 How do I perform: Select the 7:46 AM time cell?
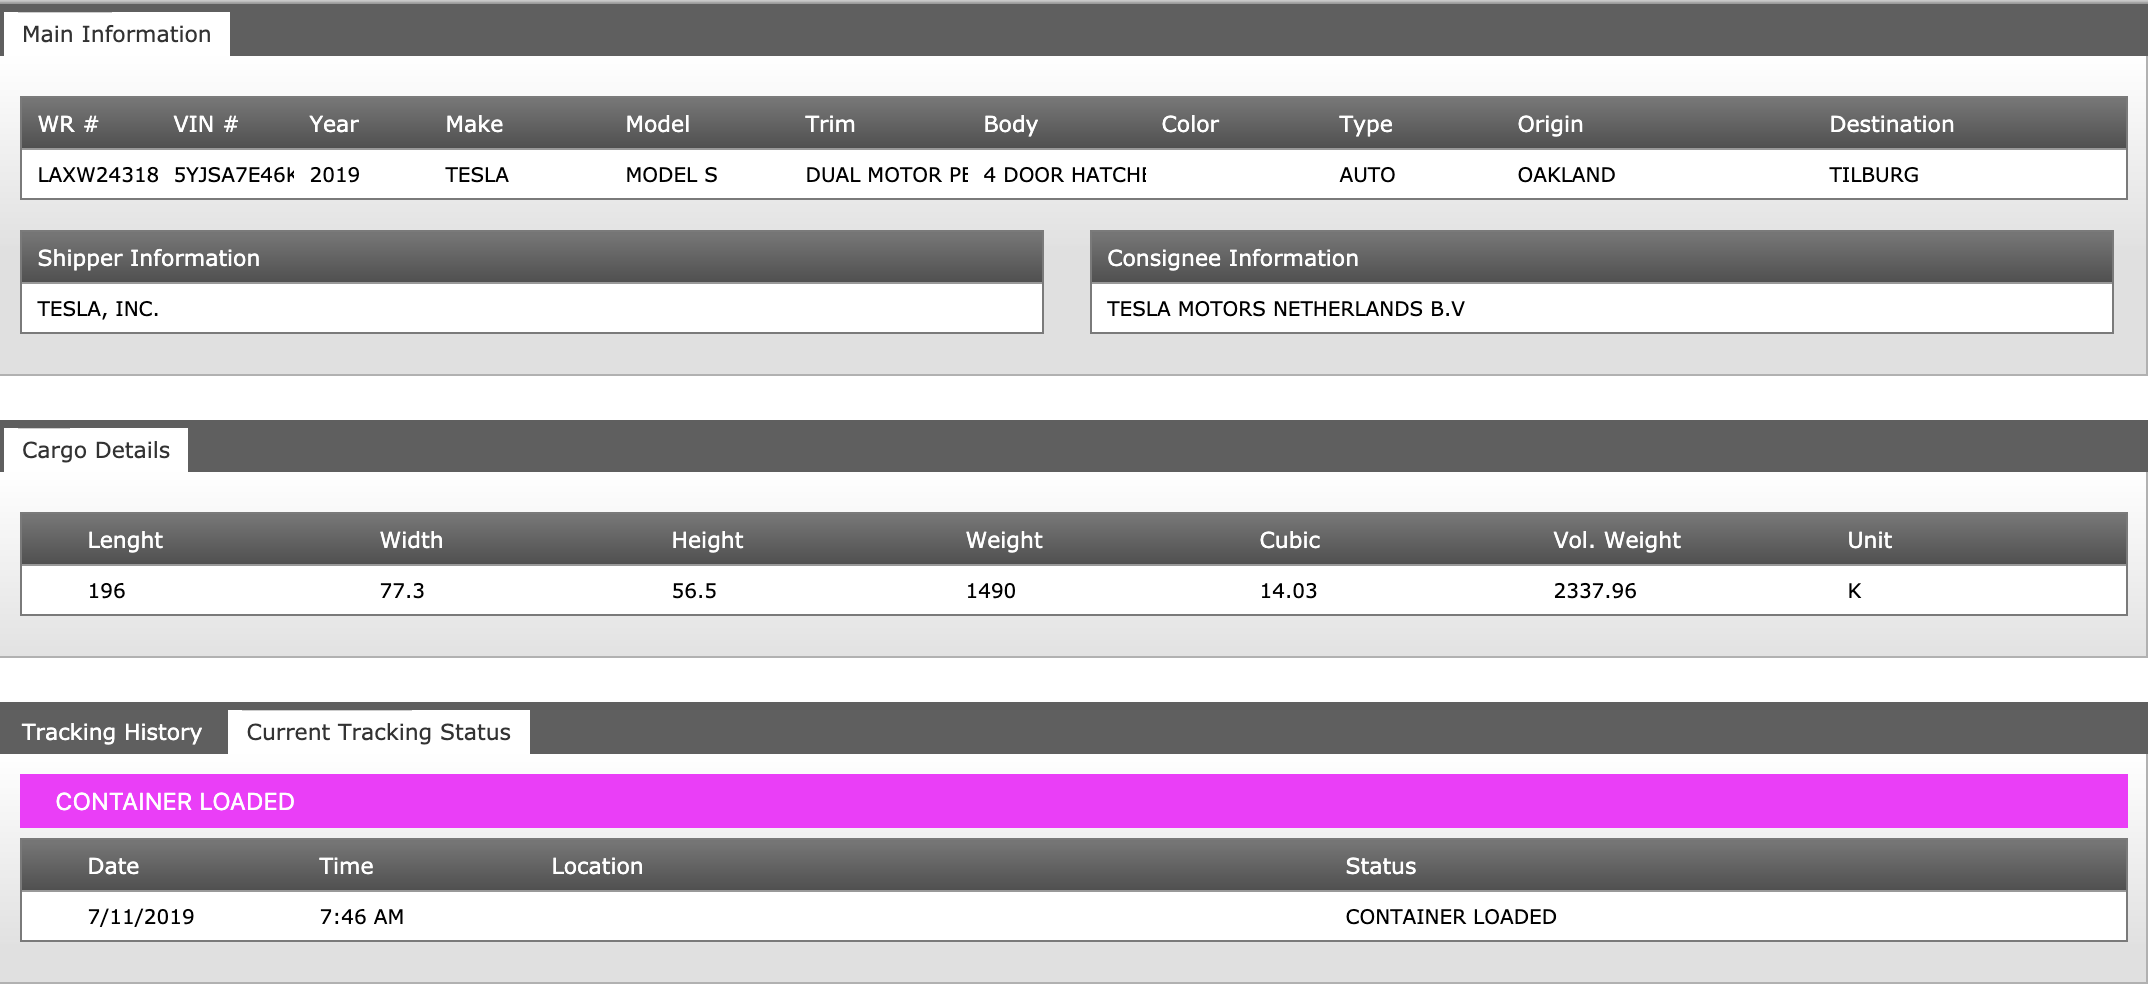click(x=362, y=917)
